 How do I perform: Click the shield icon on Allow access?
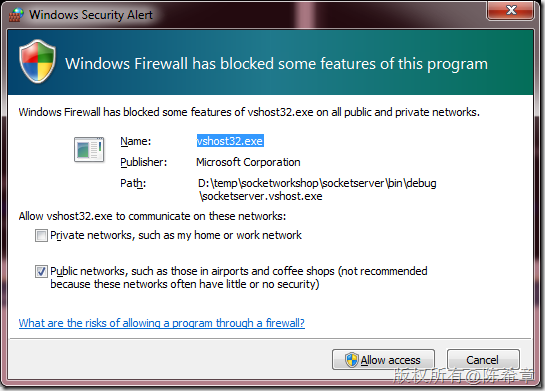click(x=351, y=360)
